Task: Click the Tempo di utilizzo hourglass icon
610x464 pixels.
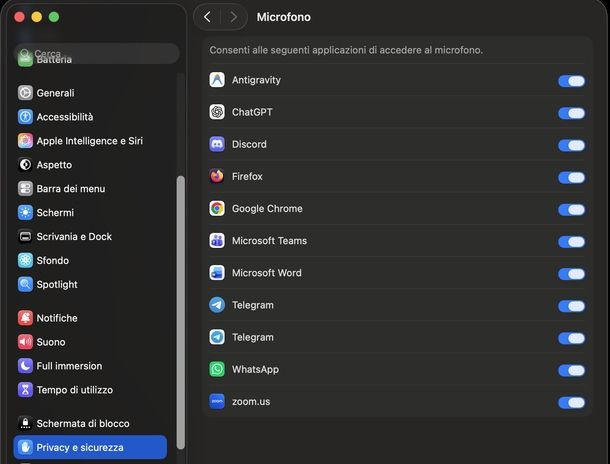Action: tap(25, 390)
